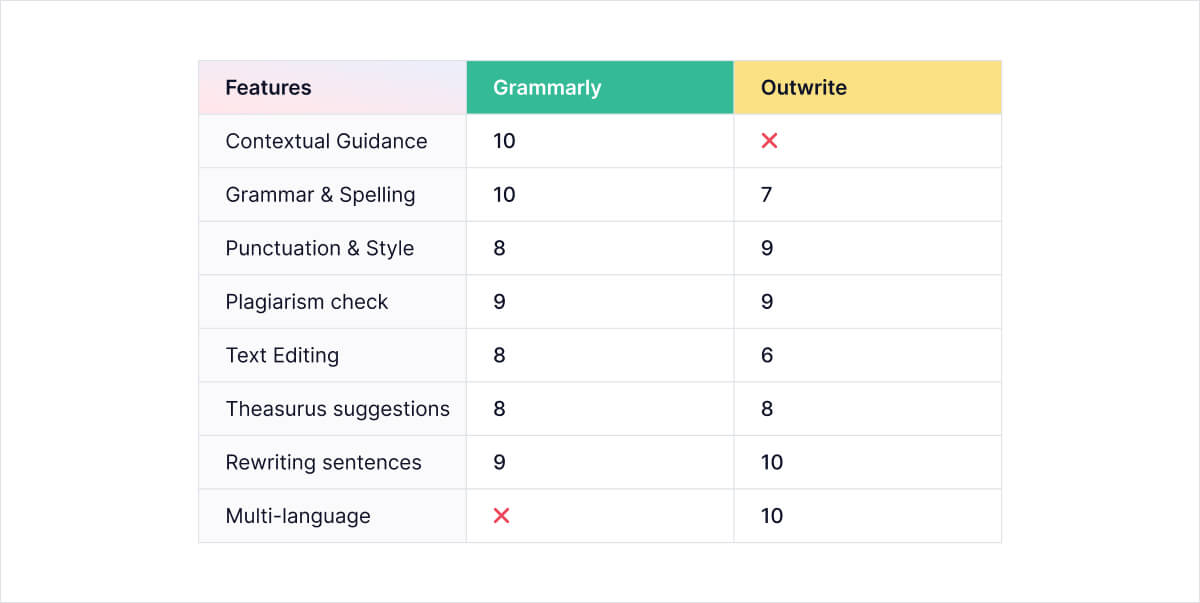Click the Plagiarism check label
This screenshot has height=603, width=1200.
click(x=306, y=302)
